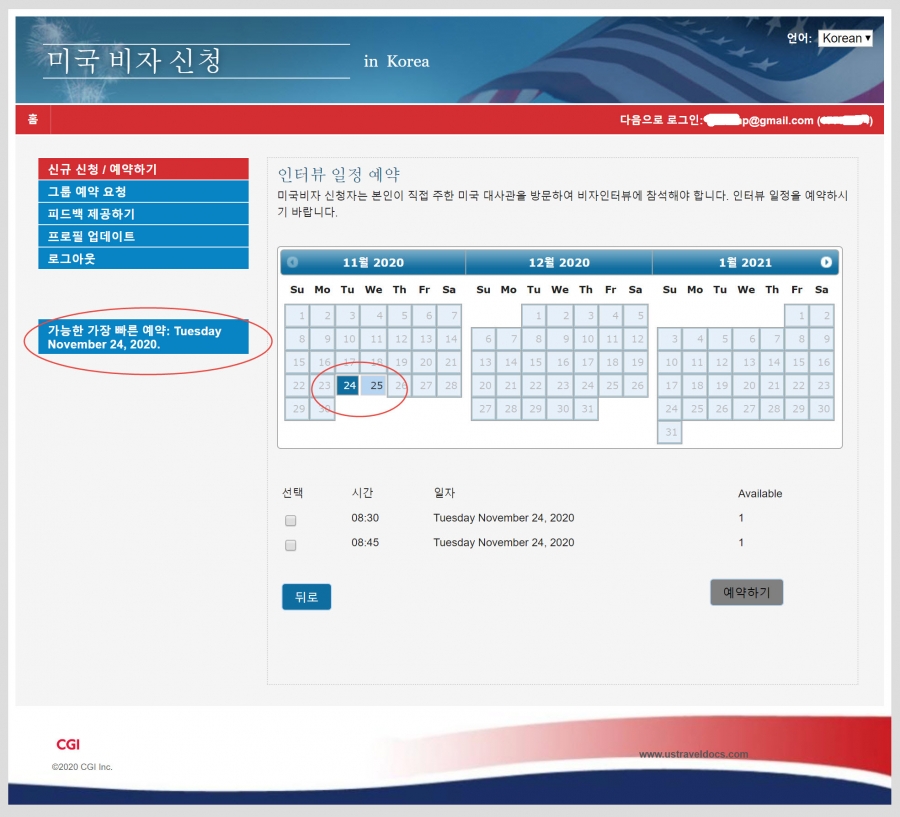
Task: Click the CGI logo in footer
Action: click(x=68, y=745)
